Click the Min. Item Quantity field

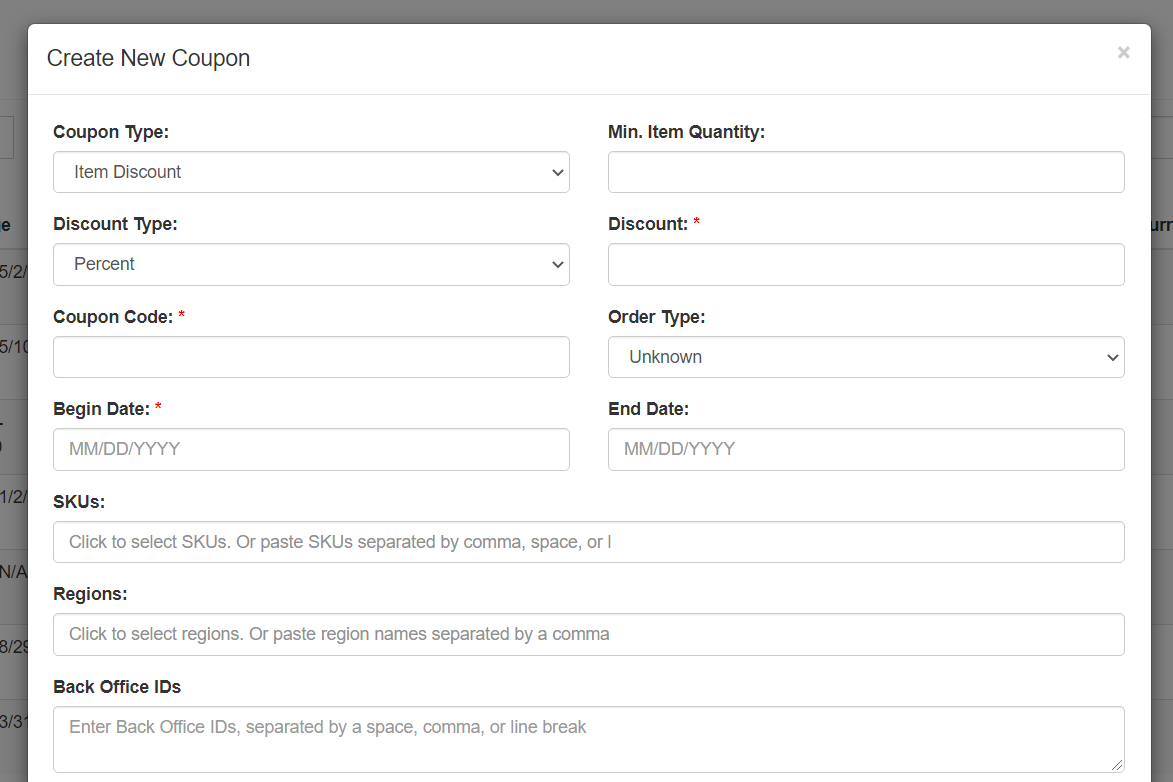tap(866, 172)
